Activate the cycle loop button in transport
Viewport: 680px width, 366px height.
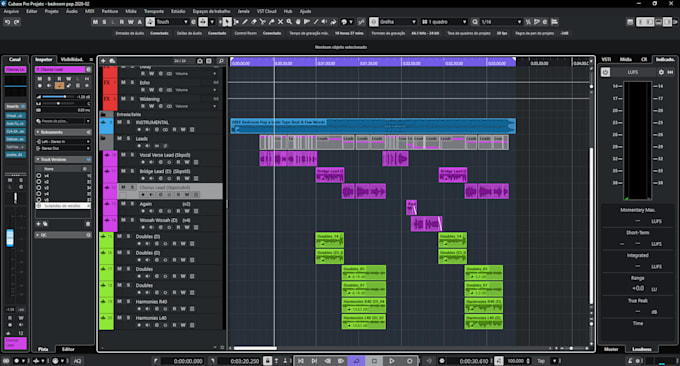(356, 361)
